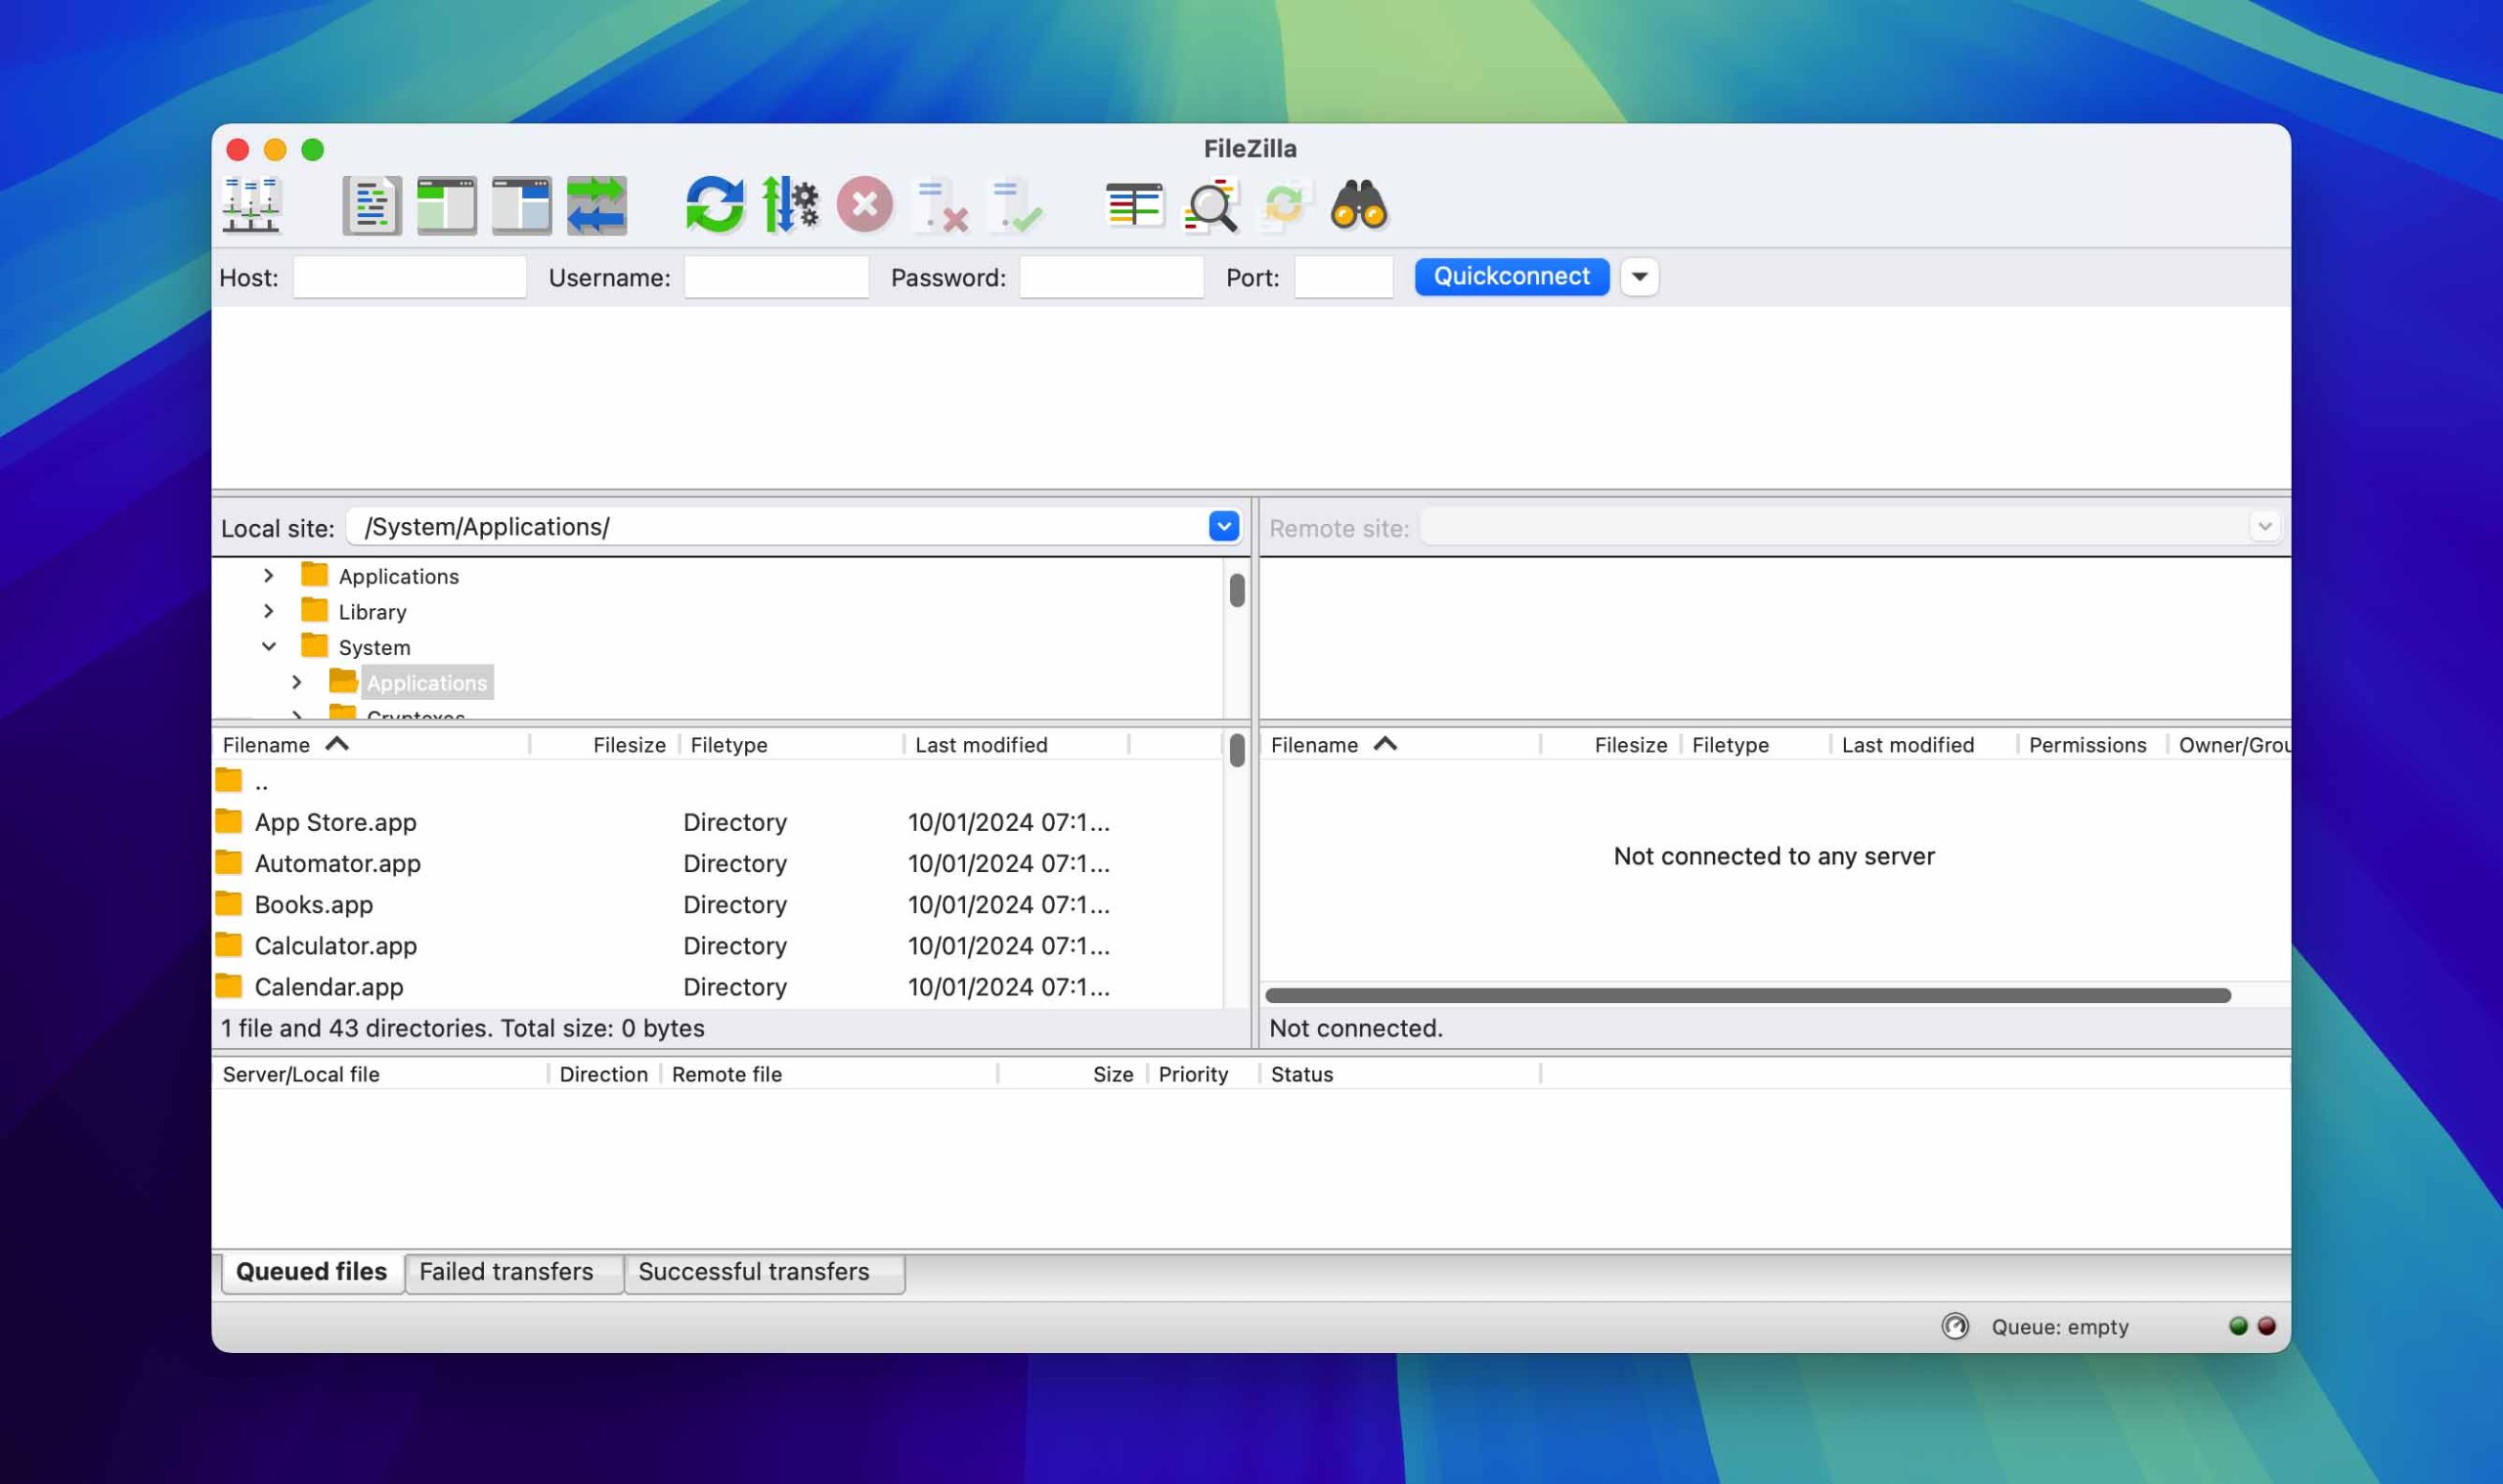Toggle processing of transfer queue icon
2503x1484 pixels.
[x=790, y=205]
